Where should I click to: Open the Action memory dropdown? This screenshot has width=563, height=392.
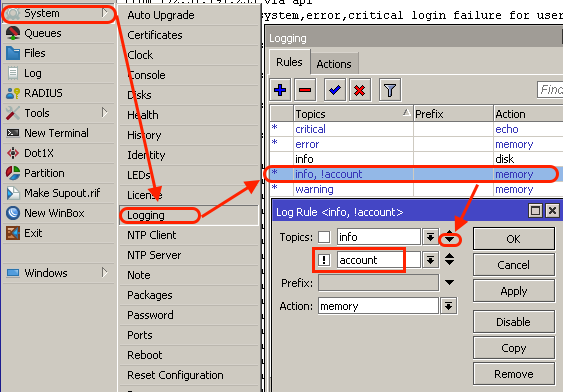[448, 306]
